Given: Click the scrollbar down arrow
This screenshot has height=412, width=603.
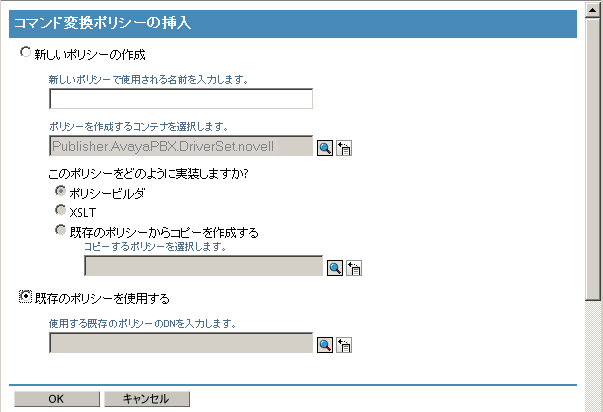Looking at the screenshot, I should pos(594,403).
